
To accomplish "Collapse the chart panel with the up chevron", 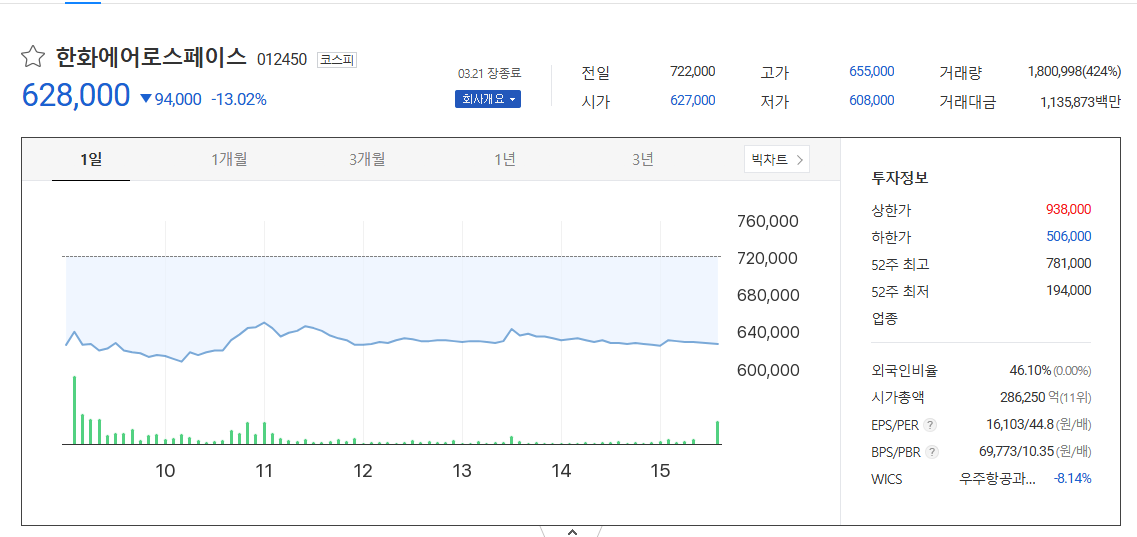I will click(x=572, y=533).
